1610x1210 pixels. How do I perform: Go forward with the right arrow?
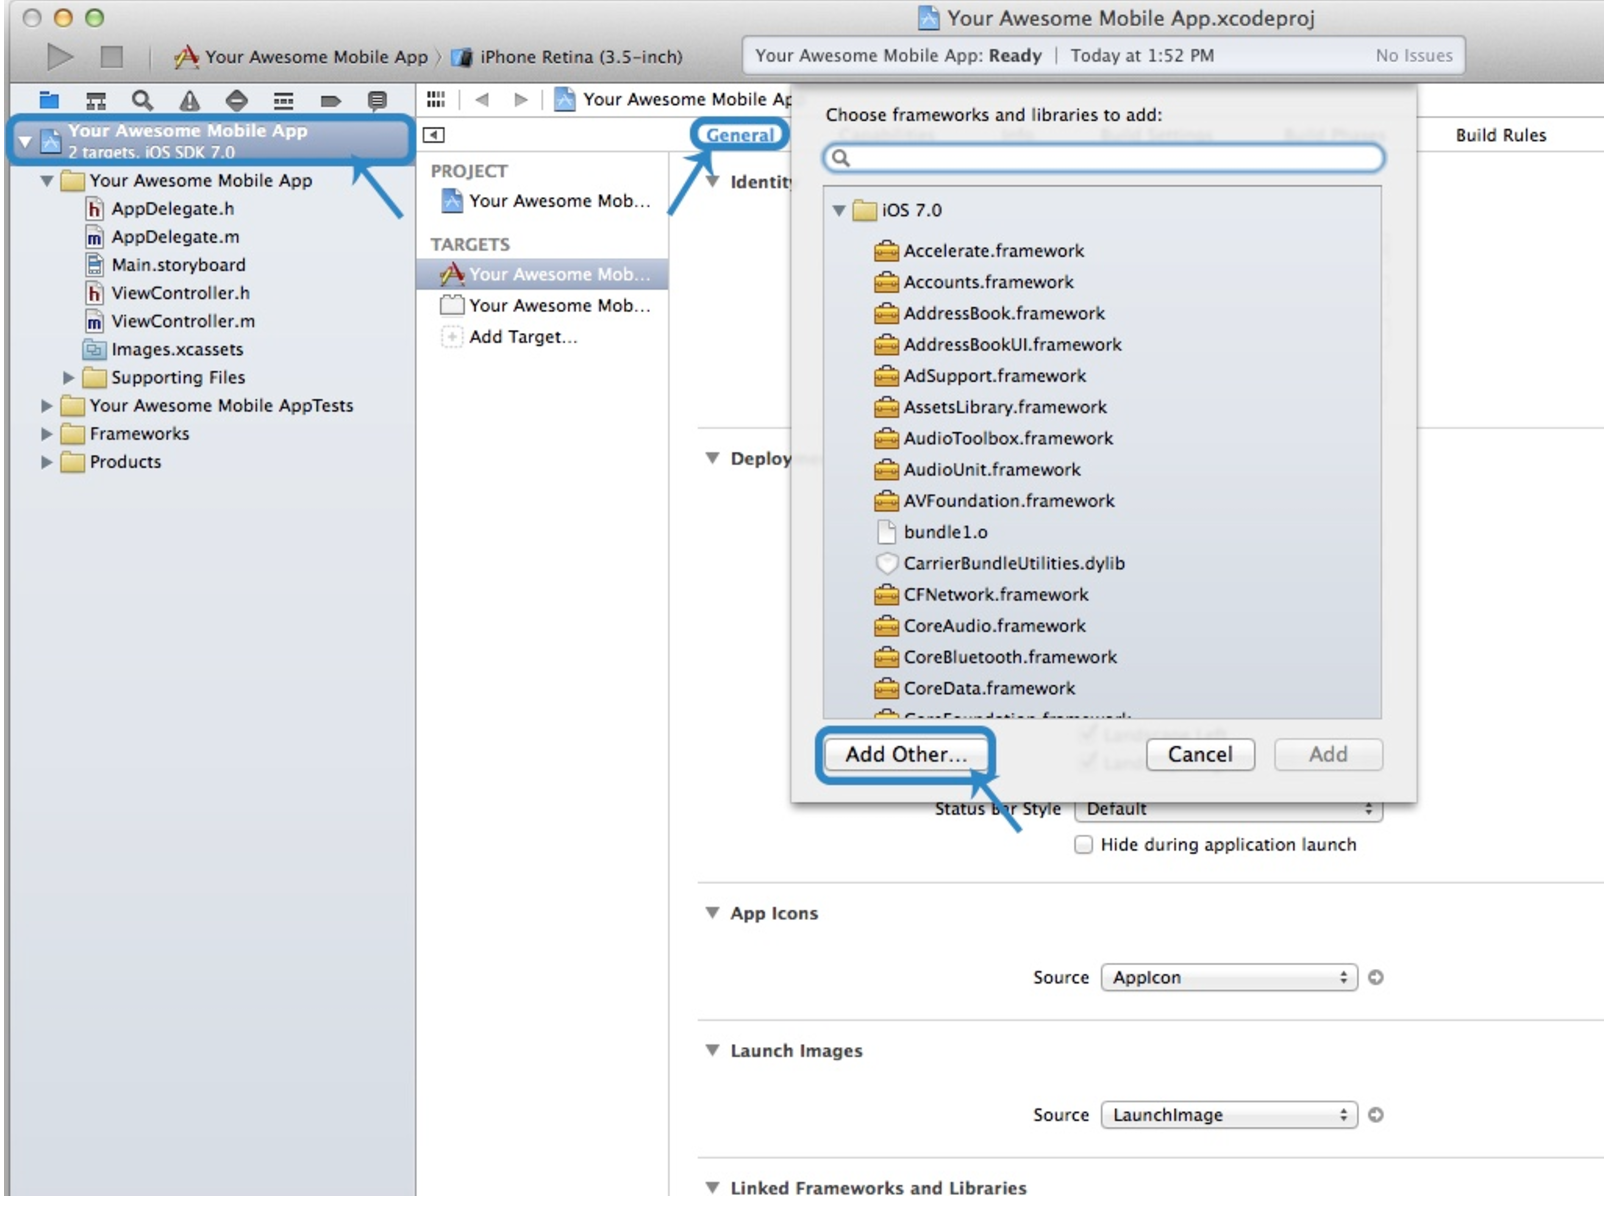click(520, 99)
